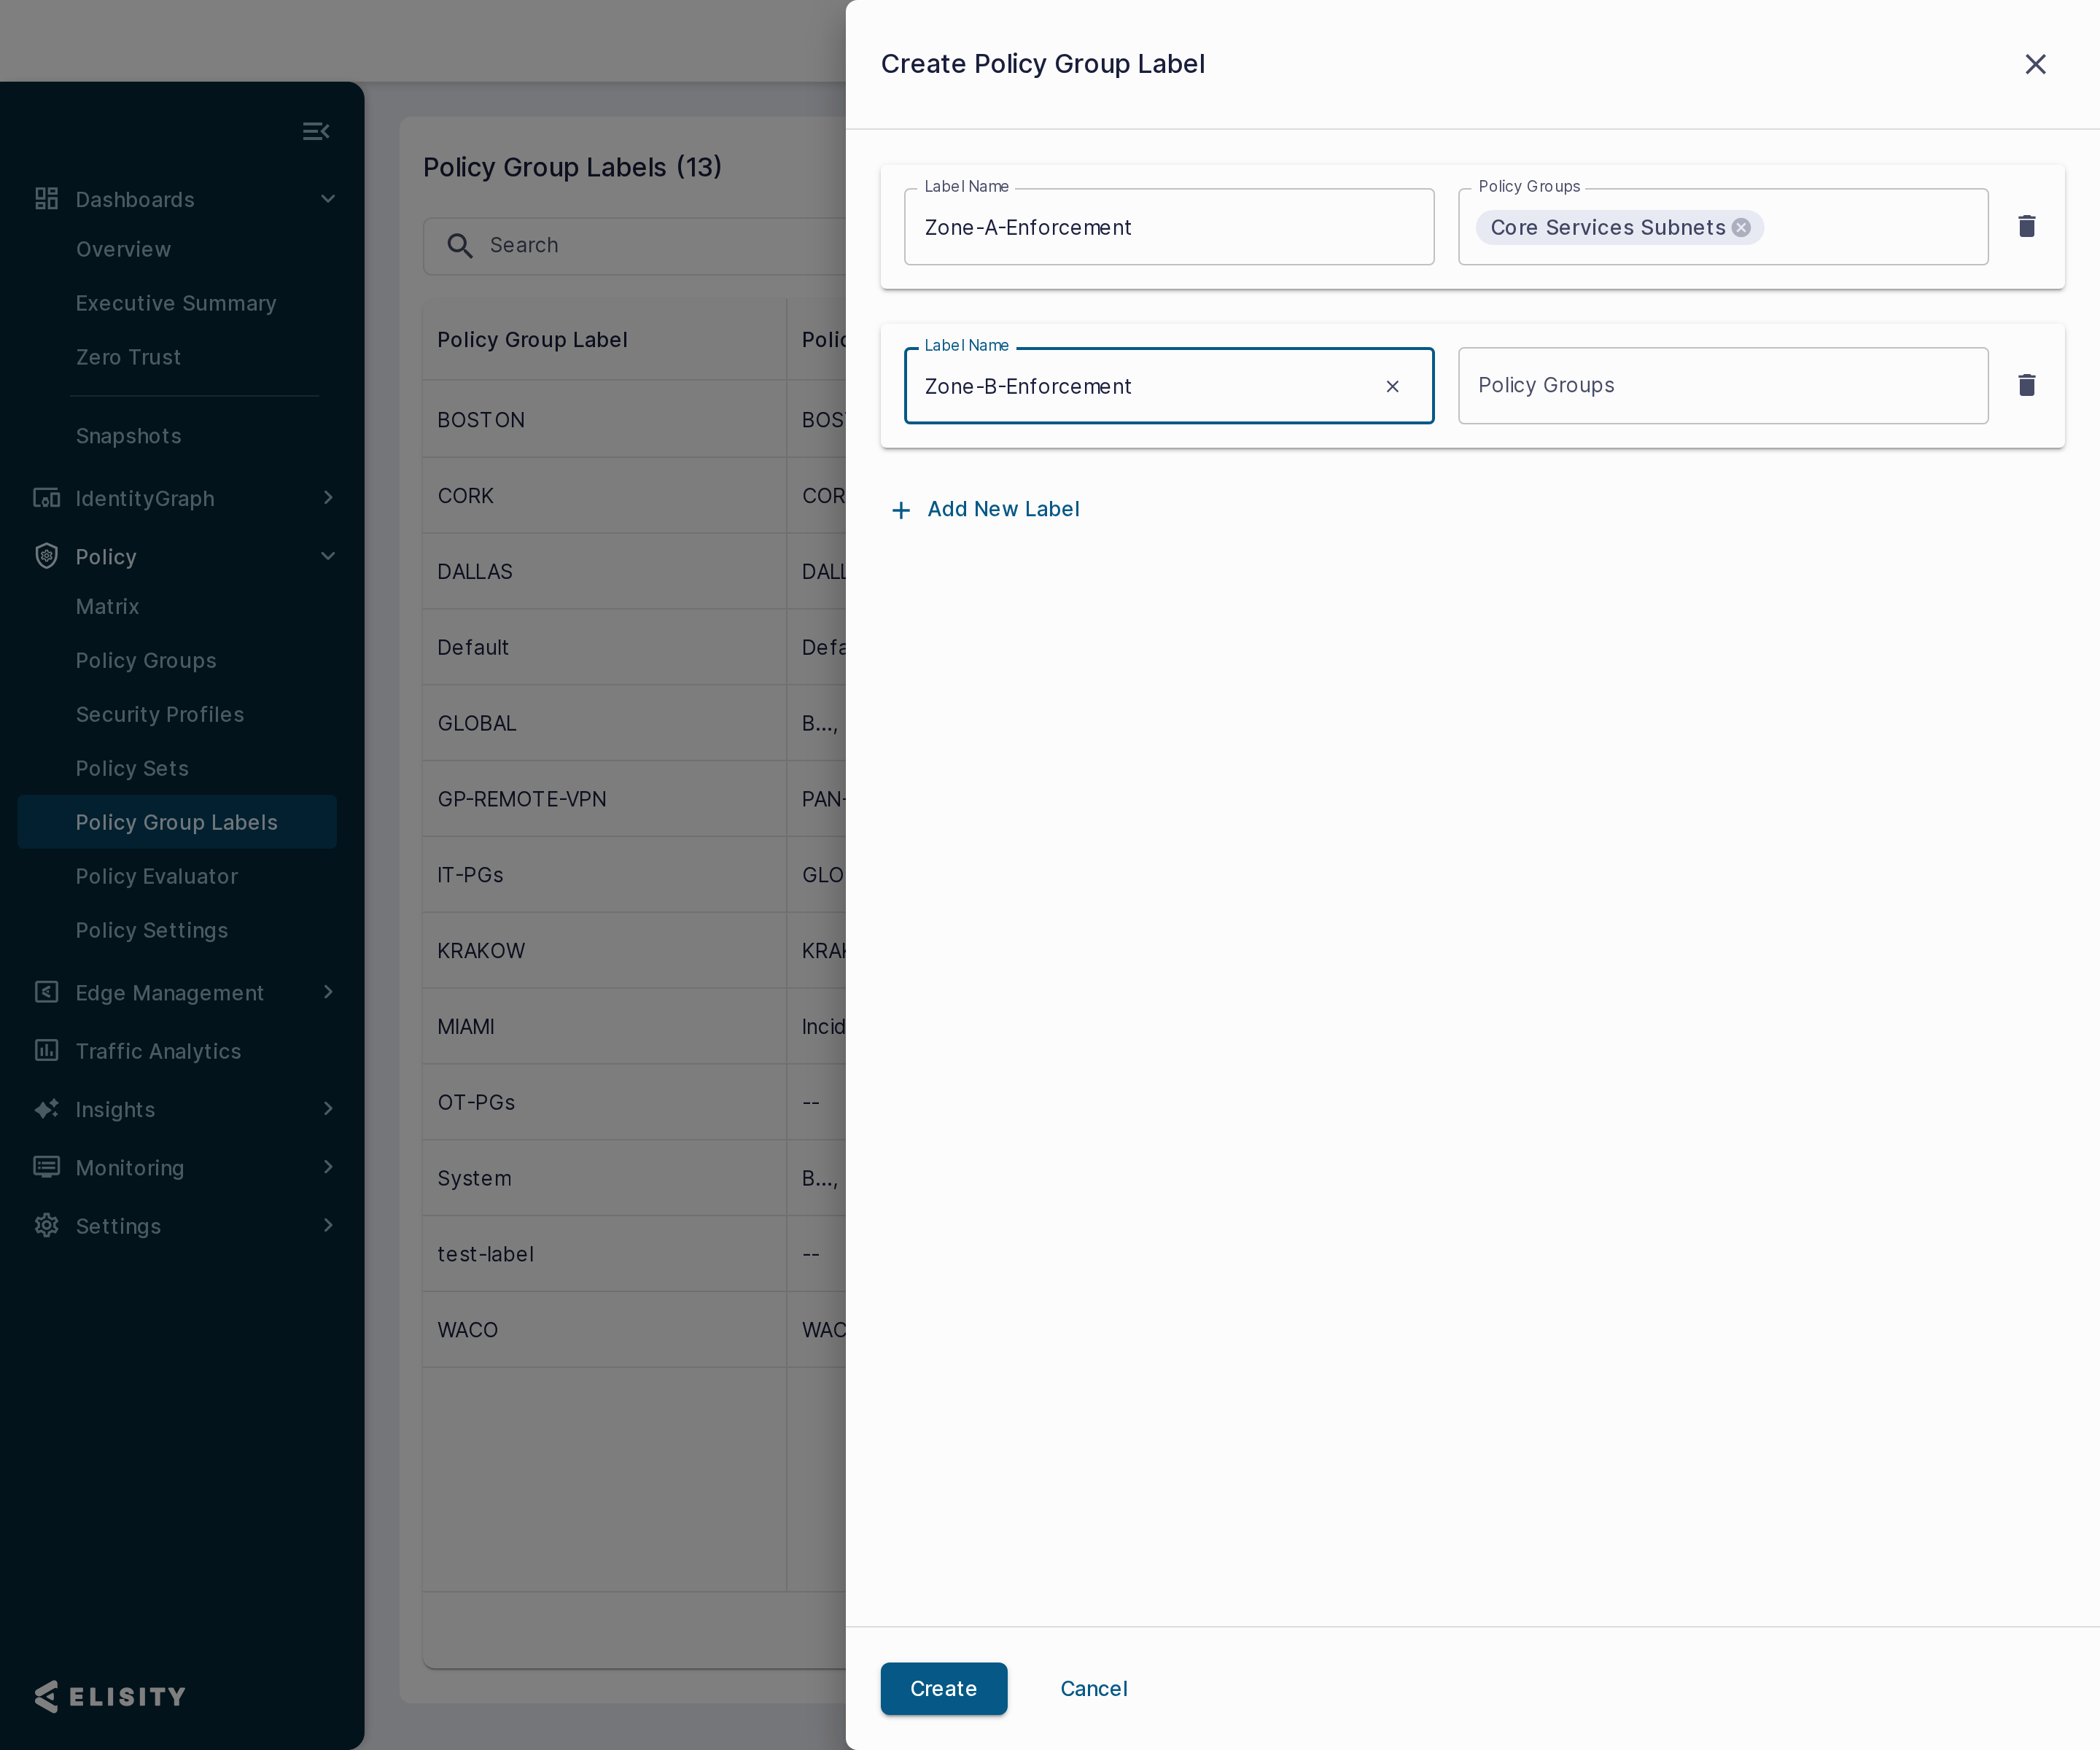The height and width of the screenshot is (1750, 2100).
Task: Select the System label row
Action: click(634, 1179)
